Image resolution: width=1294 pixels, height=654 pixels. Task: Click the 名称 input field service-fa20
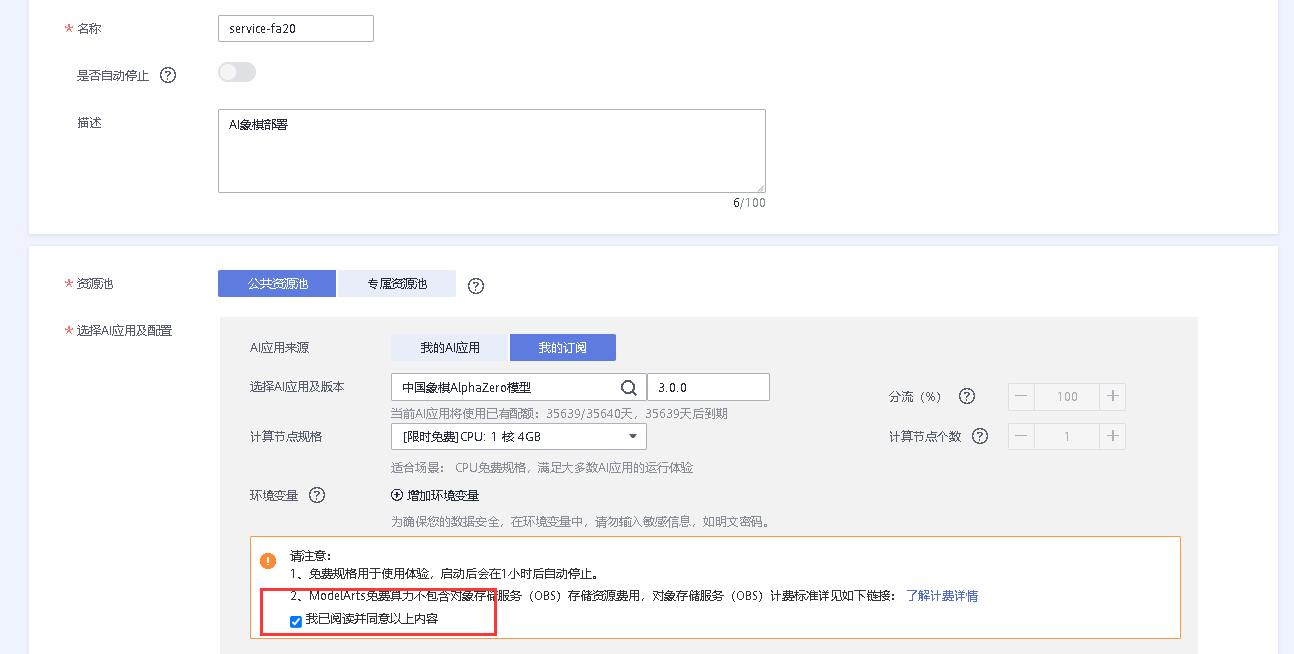(296, 29)
